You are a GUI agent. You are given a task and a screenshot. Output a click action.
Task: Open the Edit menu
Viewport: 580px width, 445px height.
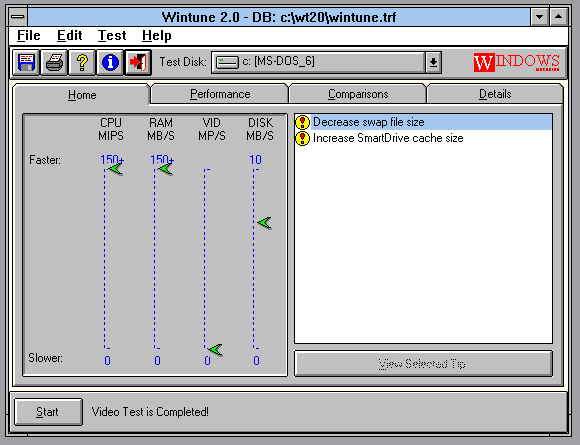69,36
